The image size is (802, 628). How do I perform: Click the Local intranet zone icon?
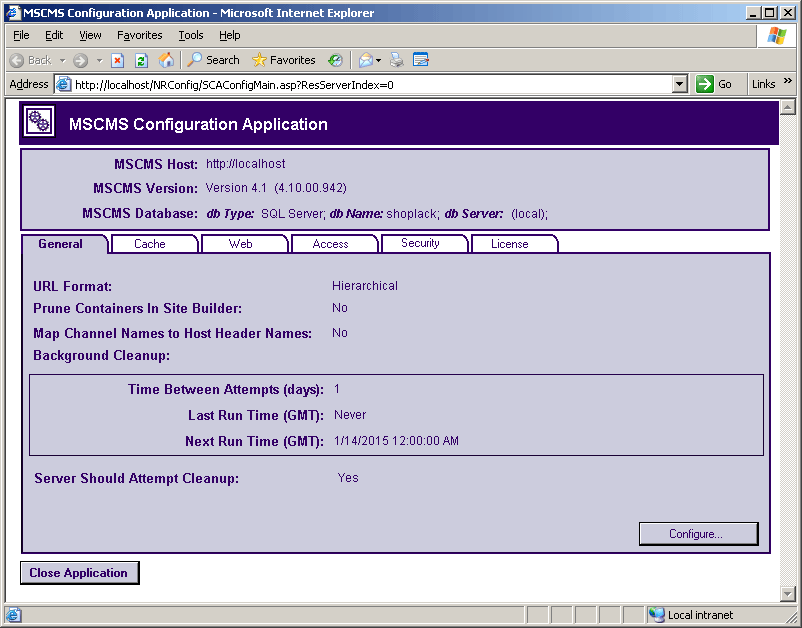[656, 614]
